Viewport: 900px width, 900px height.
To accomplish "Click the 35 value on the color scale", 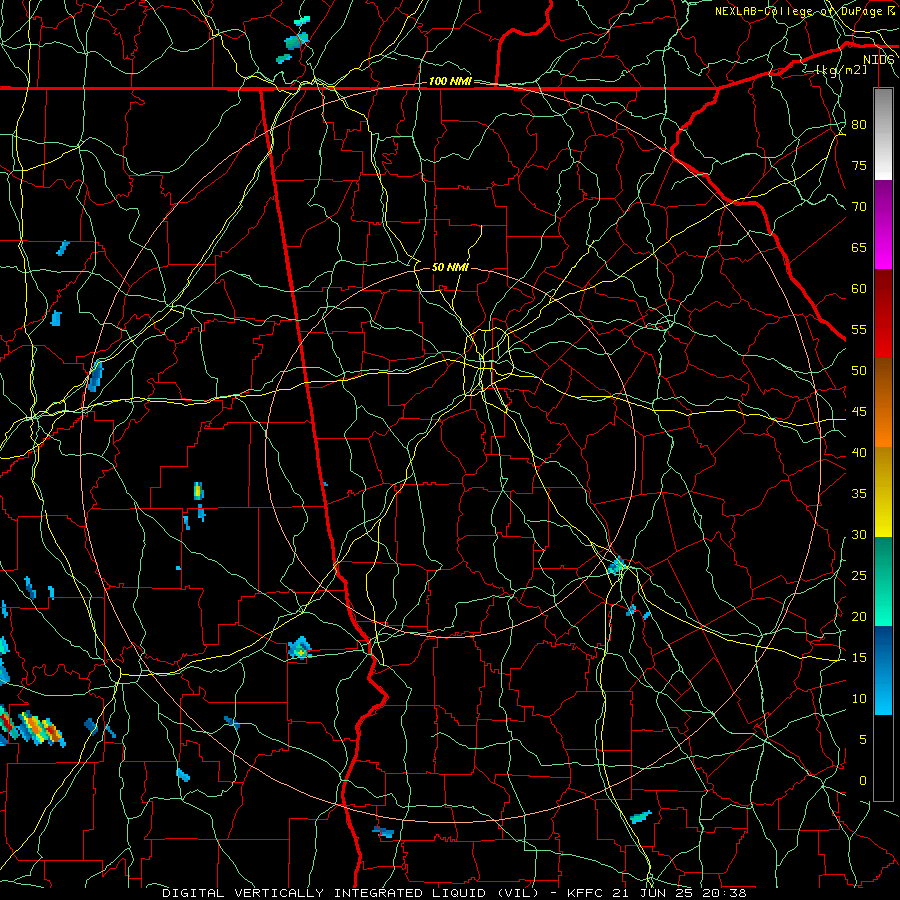I will [x=859, y=494].
